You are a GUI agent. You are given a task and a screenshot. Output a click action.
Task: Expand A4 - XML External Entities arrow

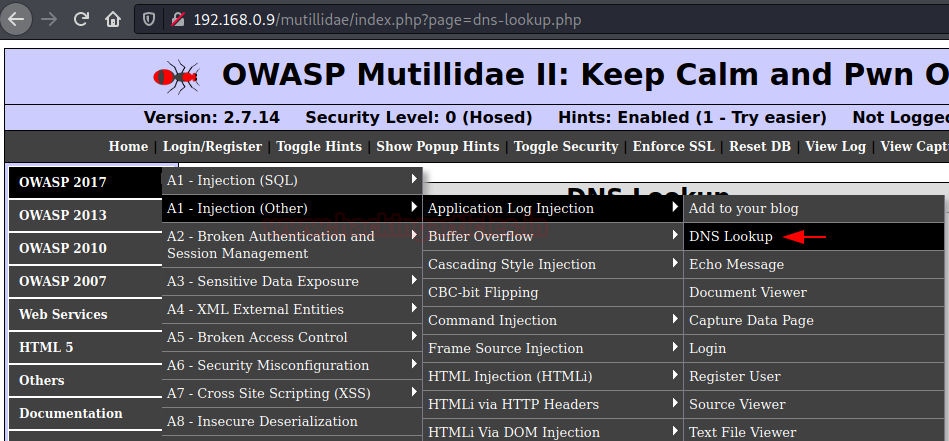tap(414, 309)
